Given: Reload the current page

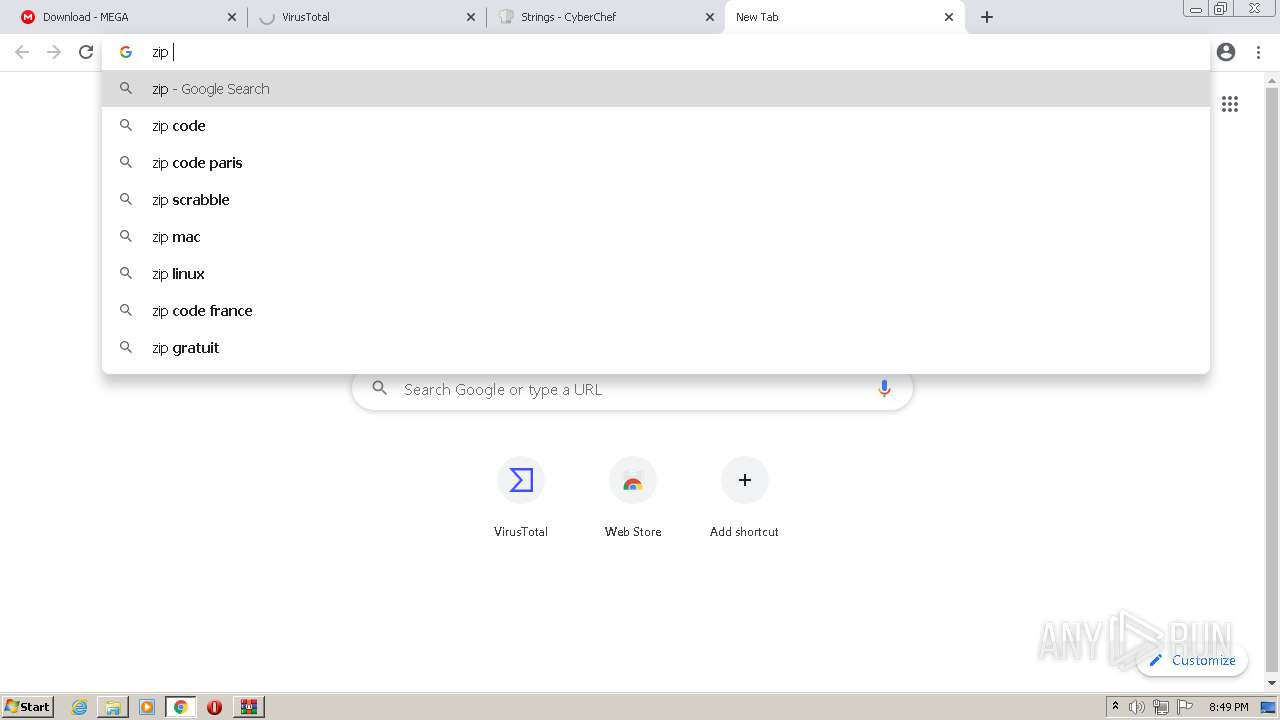Looking at the screenshot, I should tap(86, 52).
